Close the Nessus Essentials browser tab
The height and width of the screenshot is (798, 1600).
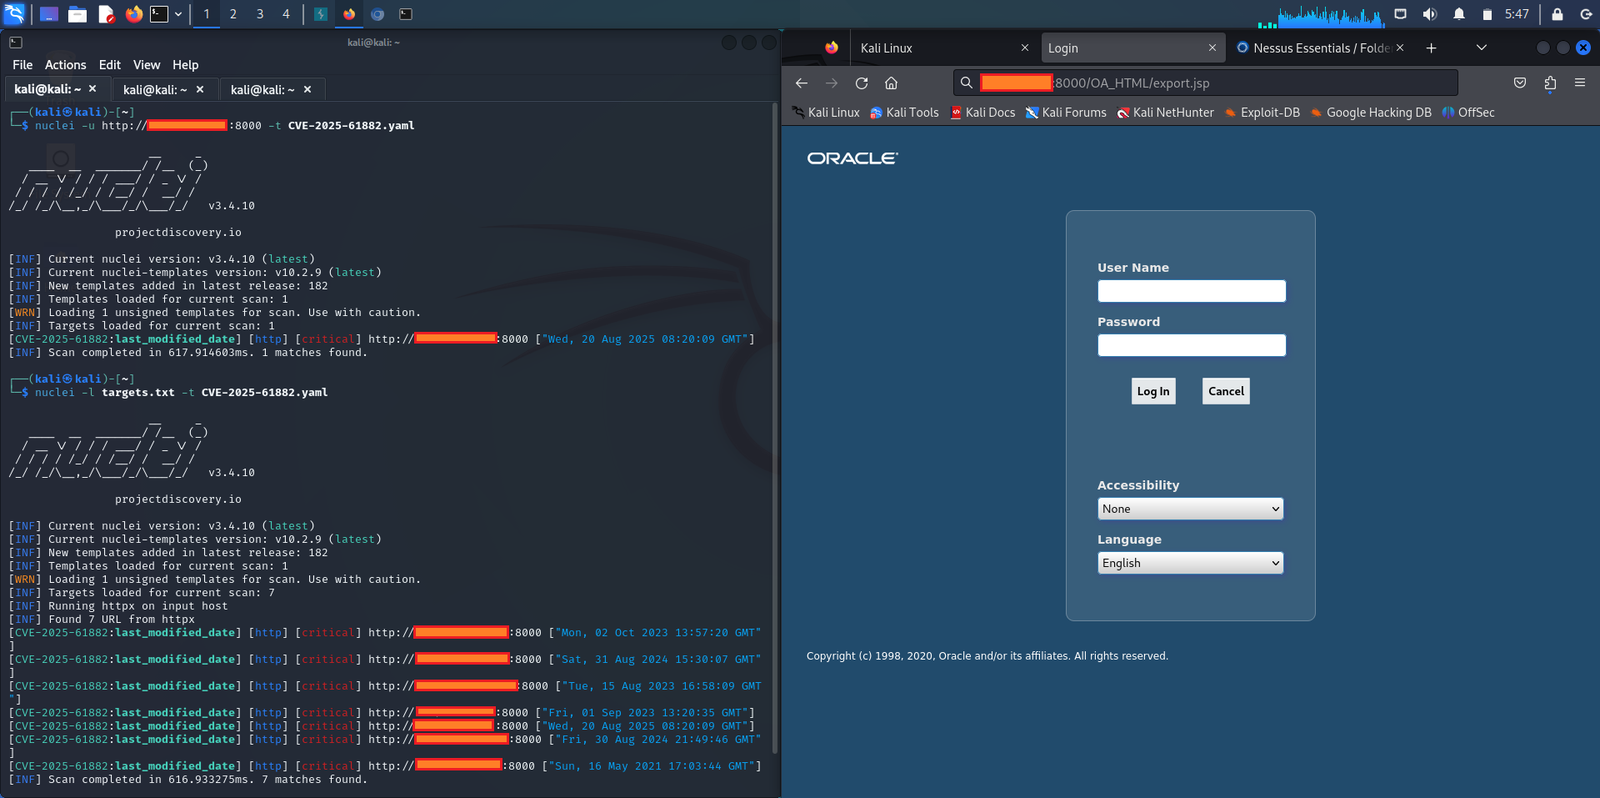(1400, 48)
